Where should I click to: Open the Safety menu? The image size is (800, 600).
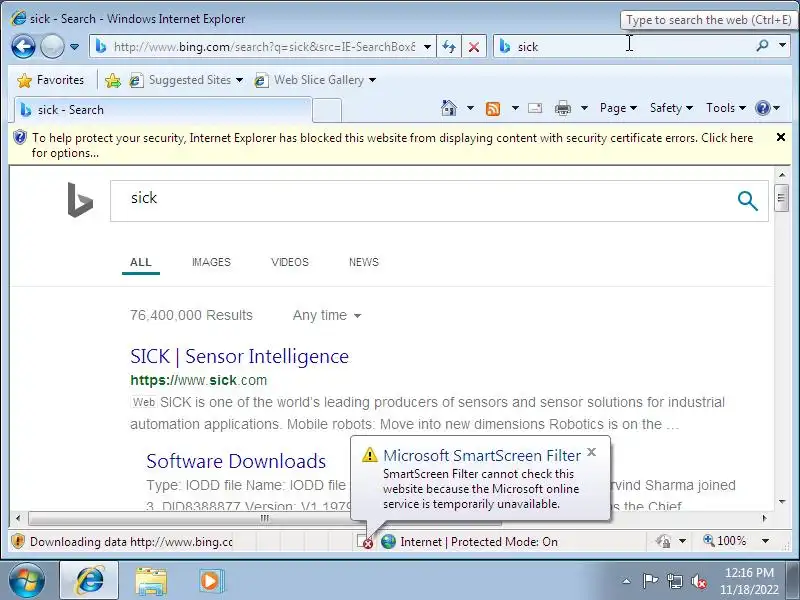pyautogui.click(x=671, y=108)
